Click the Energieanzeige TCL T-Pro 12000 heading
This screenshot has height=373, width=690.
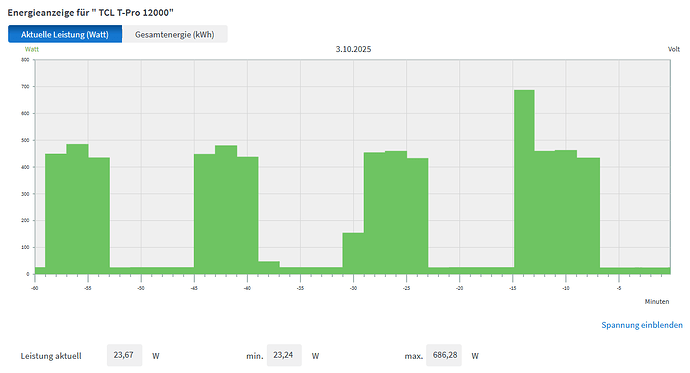[x=91, y=12]
